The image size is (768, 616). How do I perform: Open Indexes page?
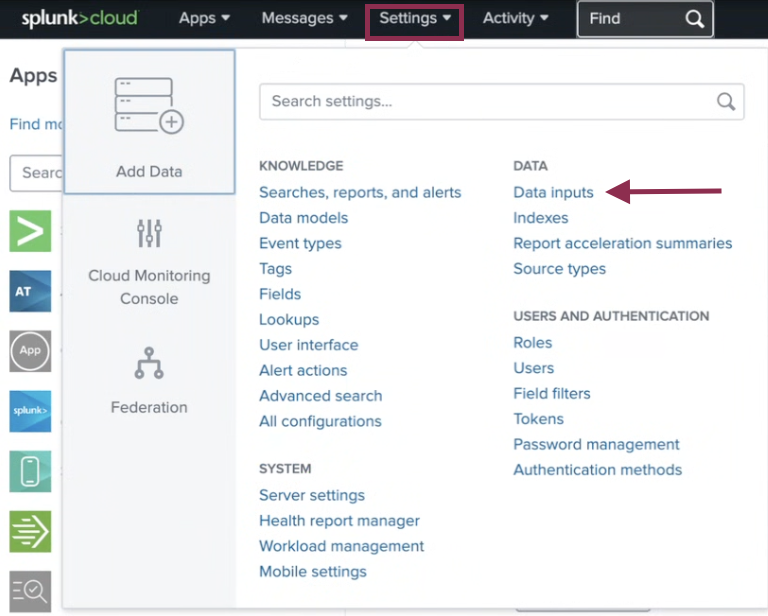pos(541,218)
